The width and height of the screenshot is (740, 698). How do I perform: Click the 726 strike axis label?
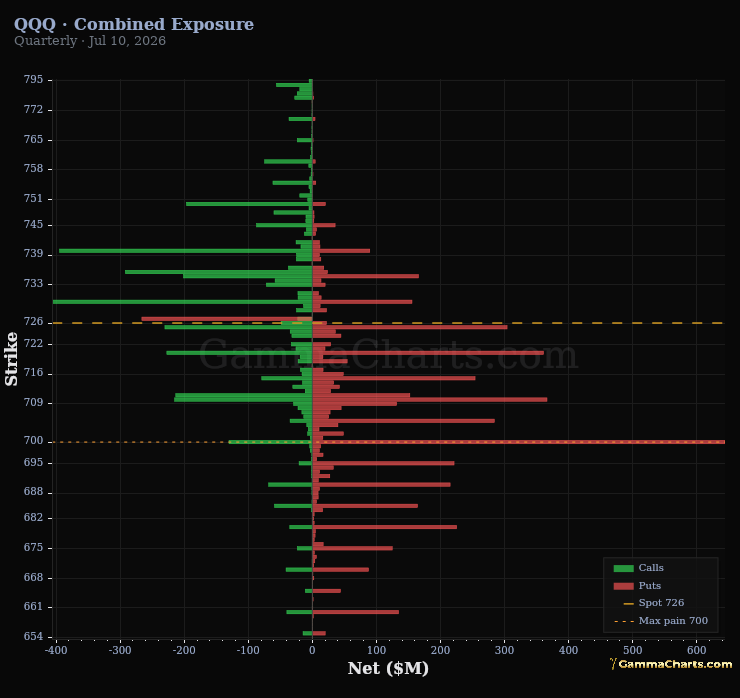point(33,321)
